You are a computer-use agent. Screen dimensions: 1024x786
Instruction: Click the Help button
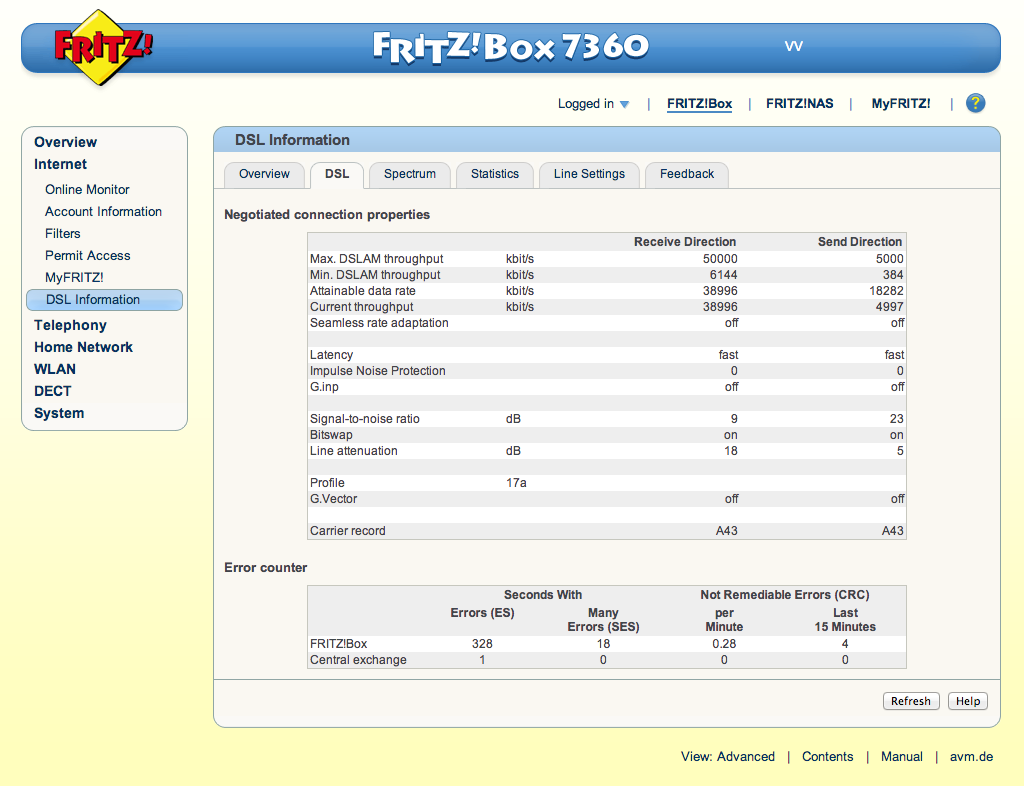(x=967, y=701)
